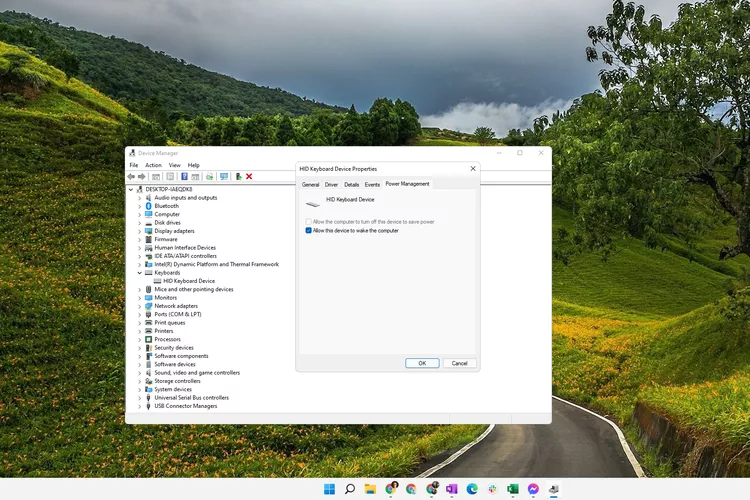
Task: Select Storage controllers row
Action: pyautogui.click(x=177, y=381)
